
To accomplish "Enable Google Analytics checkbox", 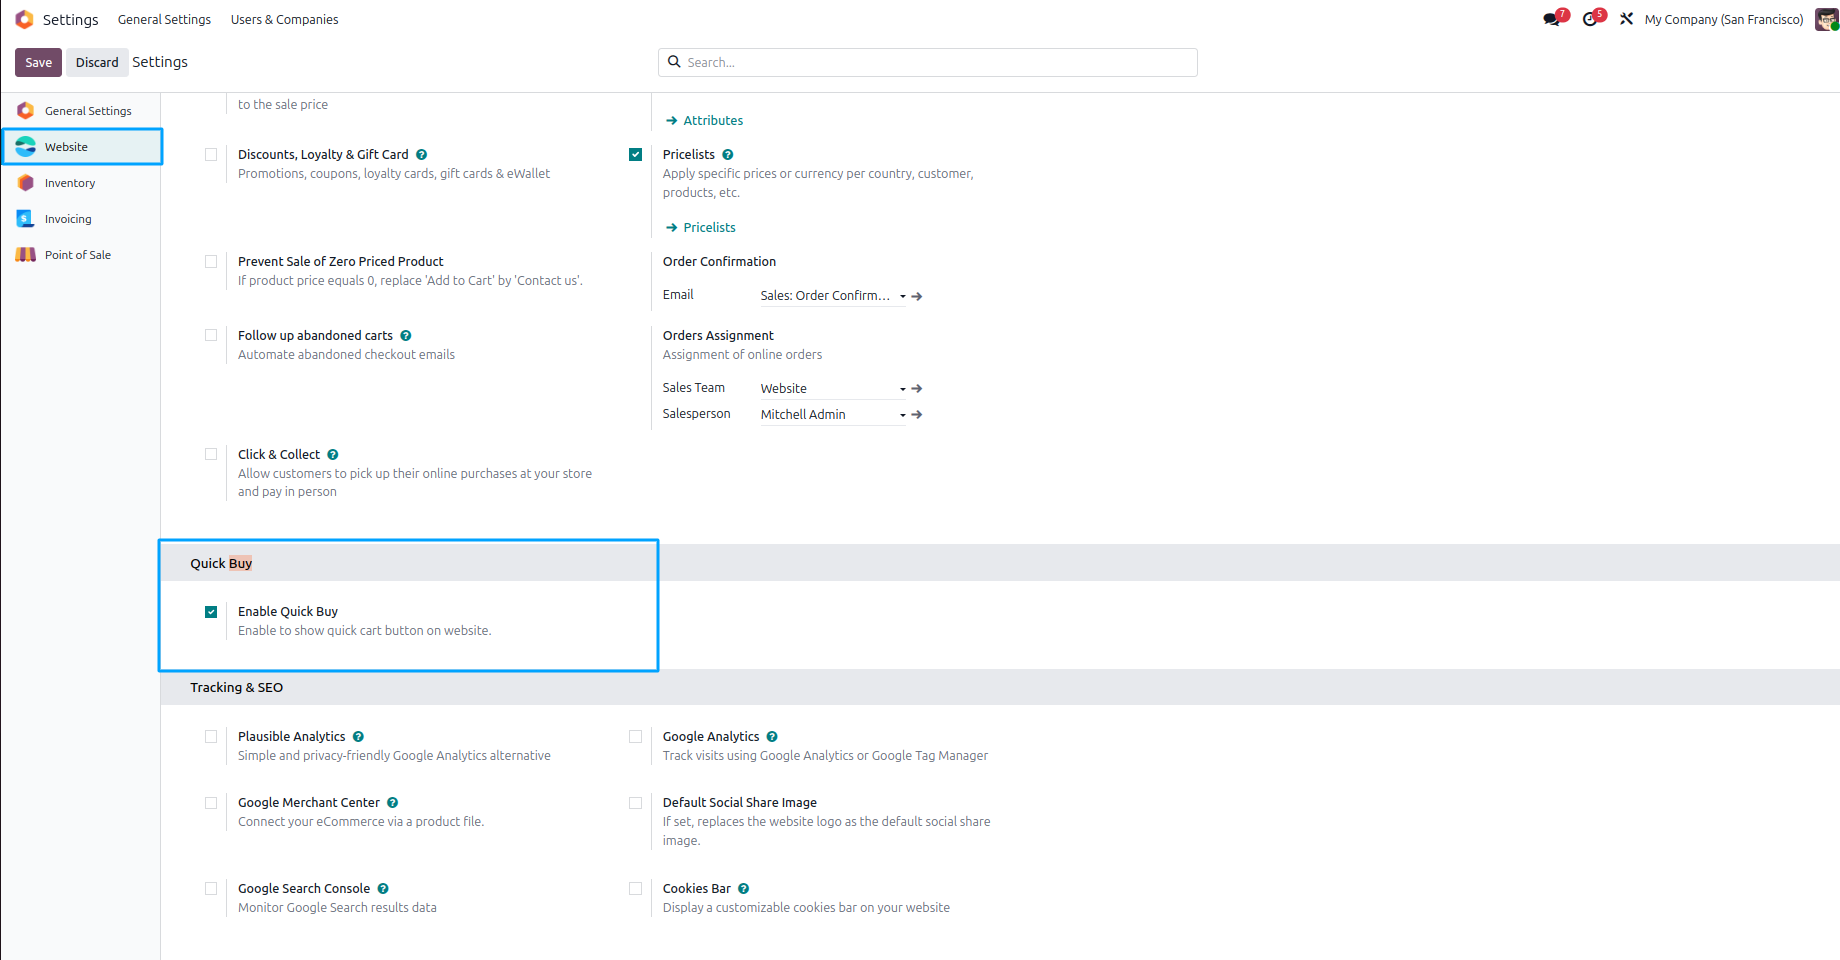I will point(635,737).
